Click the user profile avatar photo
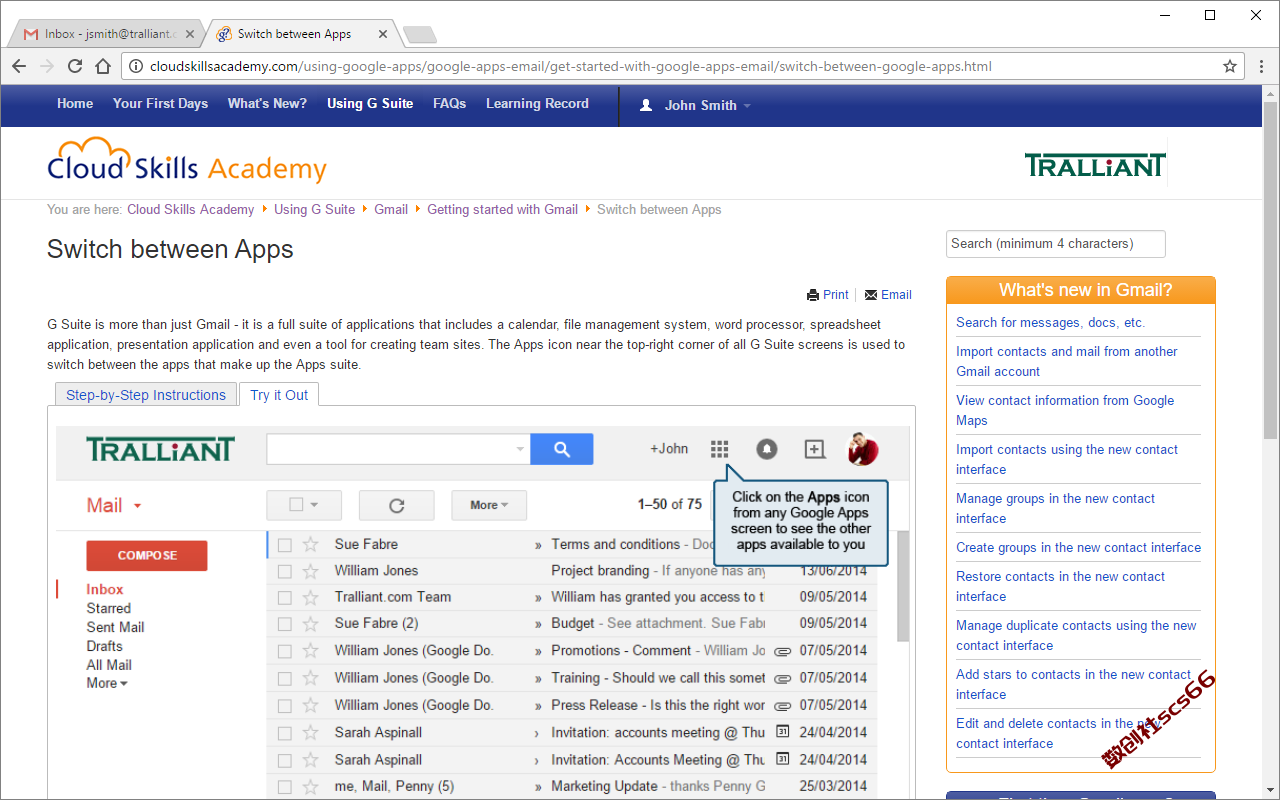 [863, 449]
